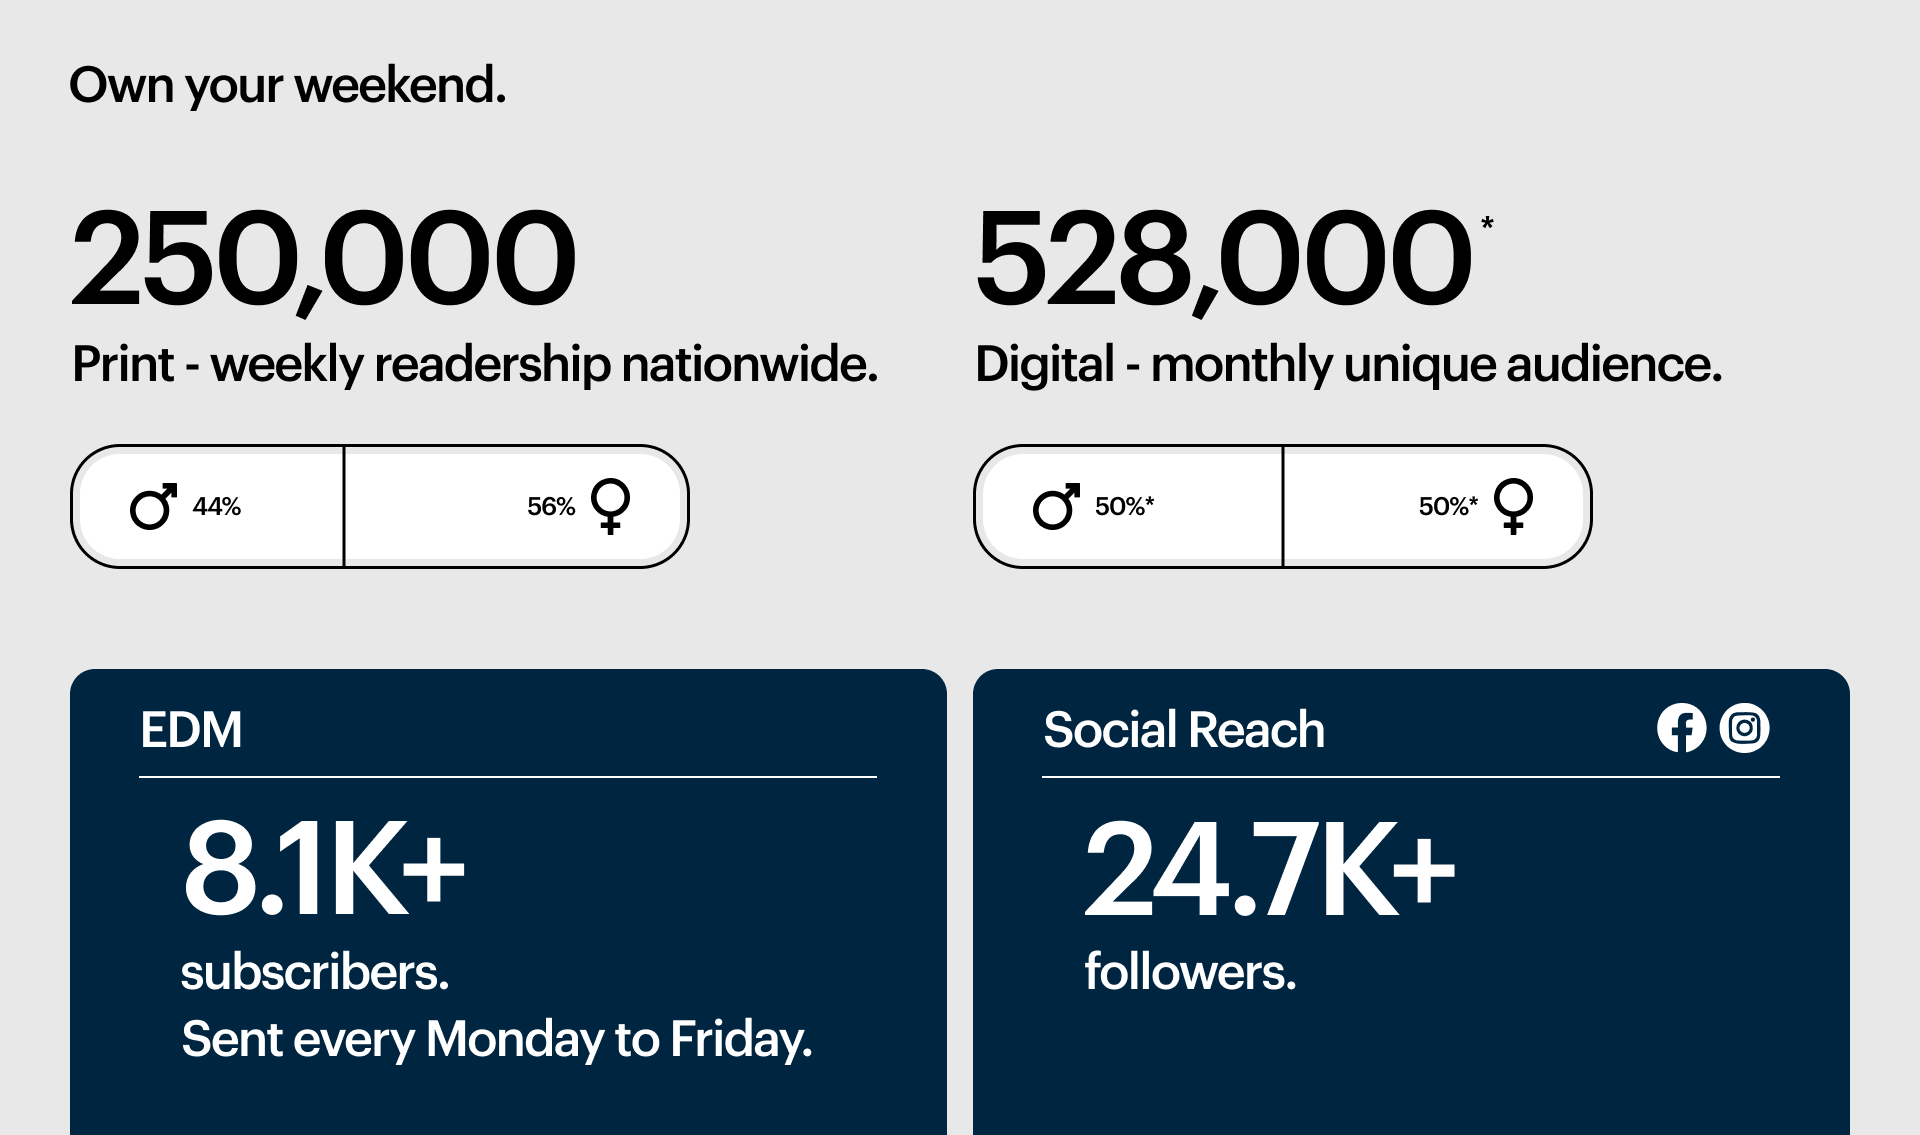Screen dimensions: 1920x1135
Task: Open the Instagram icon in Social Reach
Action: click(x=1744, y=728)
